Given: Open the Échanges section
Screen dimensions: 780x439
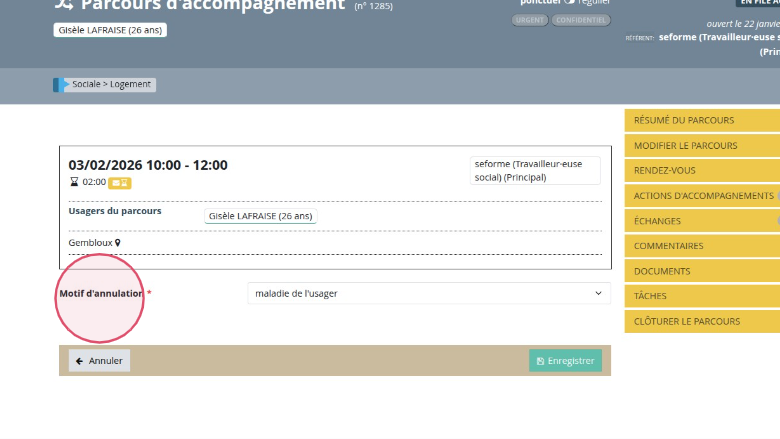Looking at the screenshot, I should [x=700, y=221].
